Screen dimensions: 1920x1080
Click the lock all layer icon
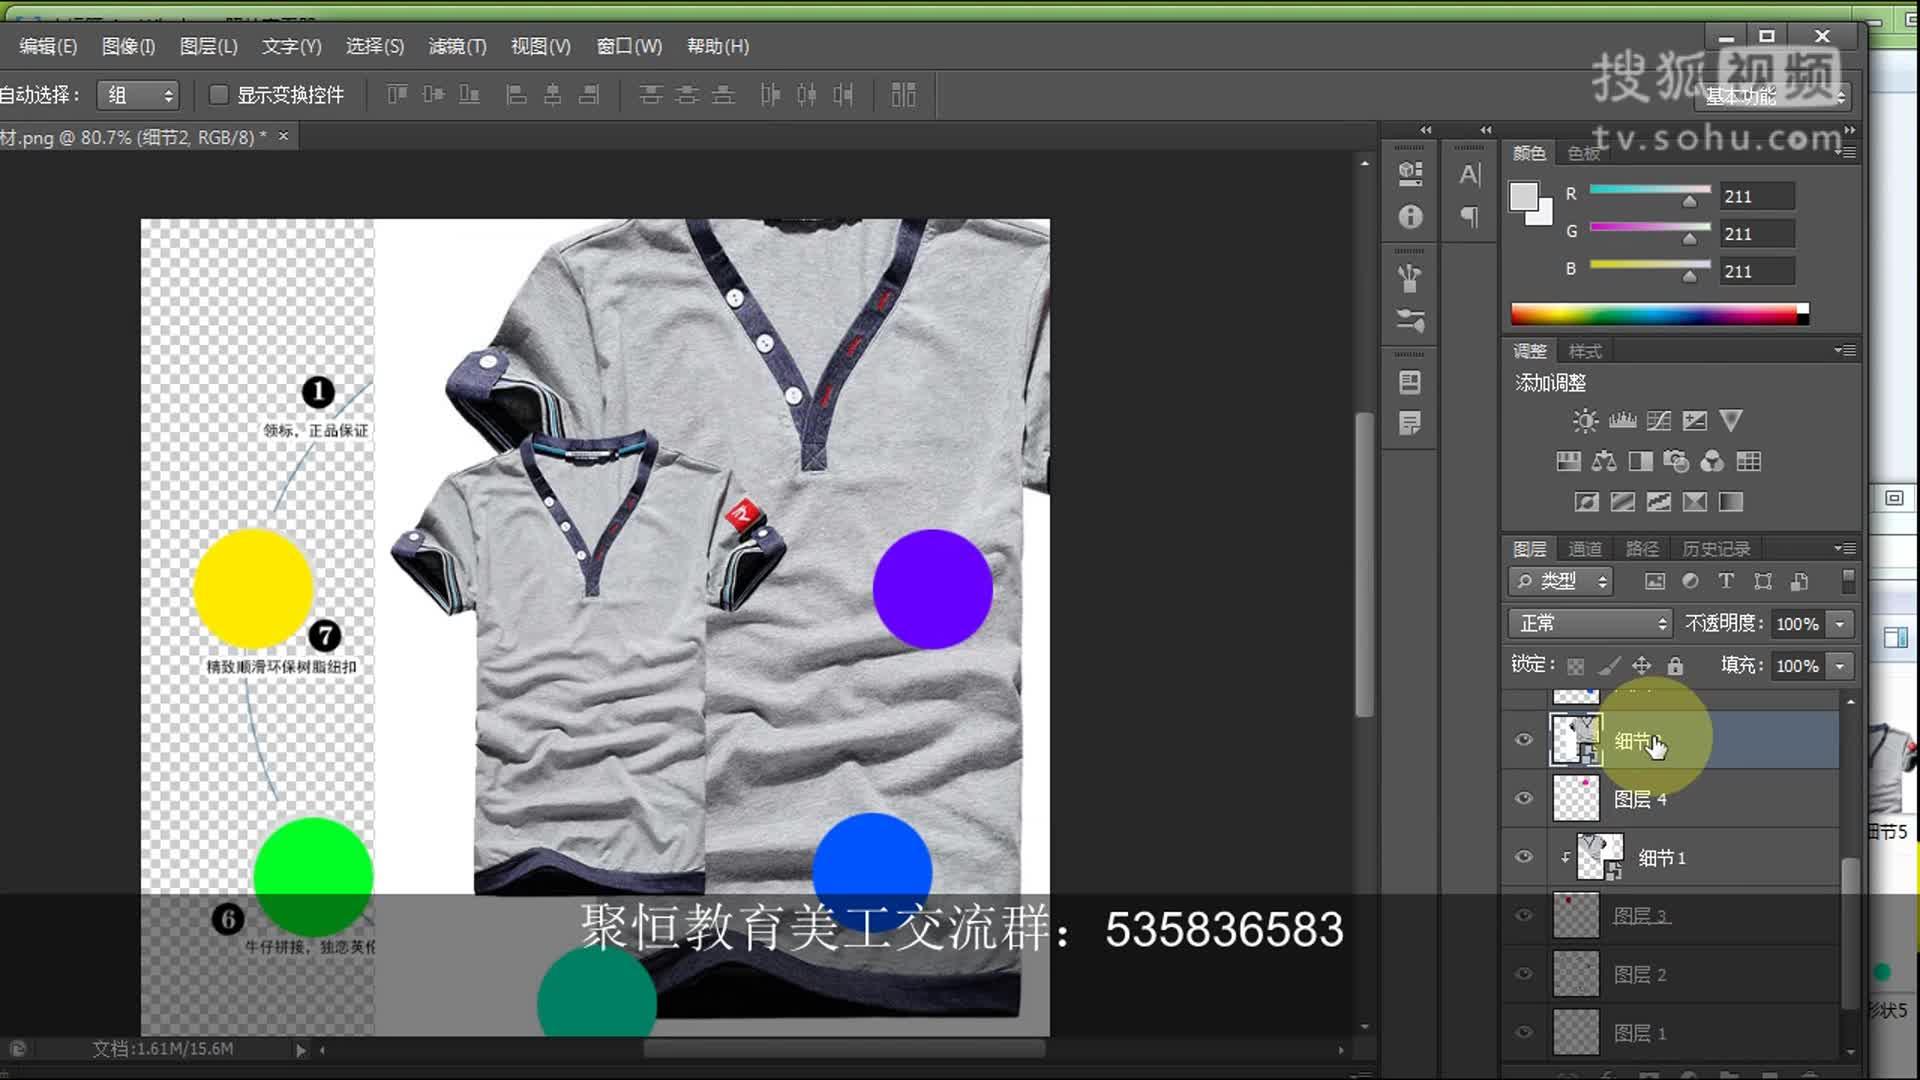1676,666
